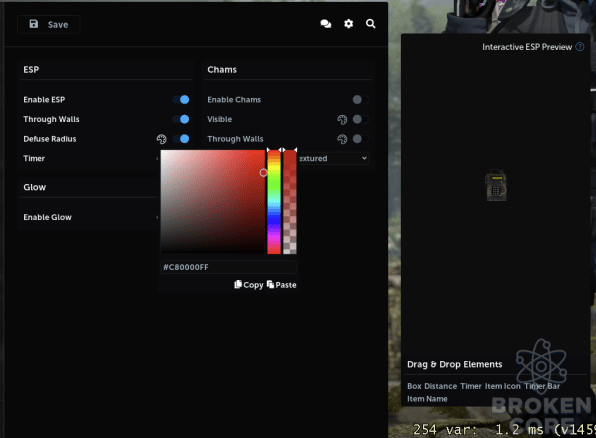The height and width of the screenshot is (438, 596).
Task: Click the bomb item icon in preview
Action: pos(496,185)
